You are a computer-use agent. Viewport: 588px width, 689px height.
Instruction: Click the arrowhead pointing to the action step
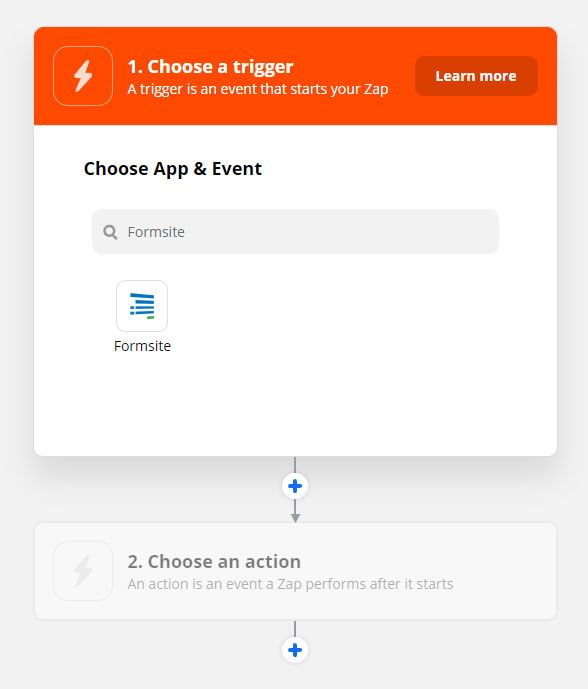pos(295,518)
